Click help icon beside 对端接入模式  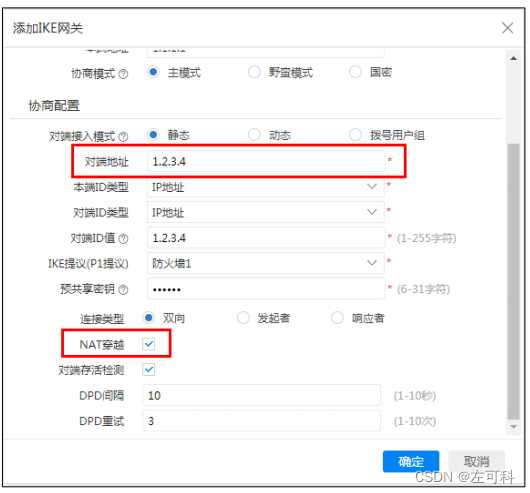124,137
